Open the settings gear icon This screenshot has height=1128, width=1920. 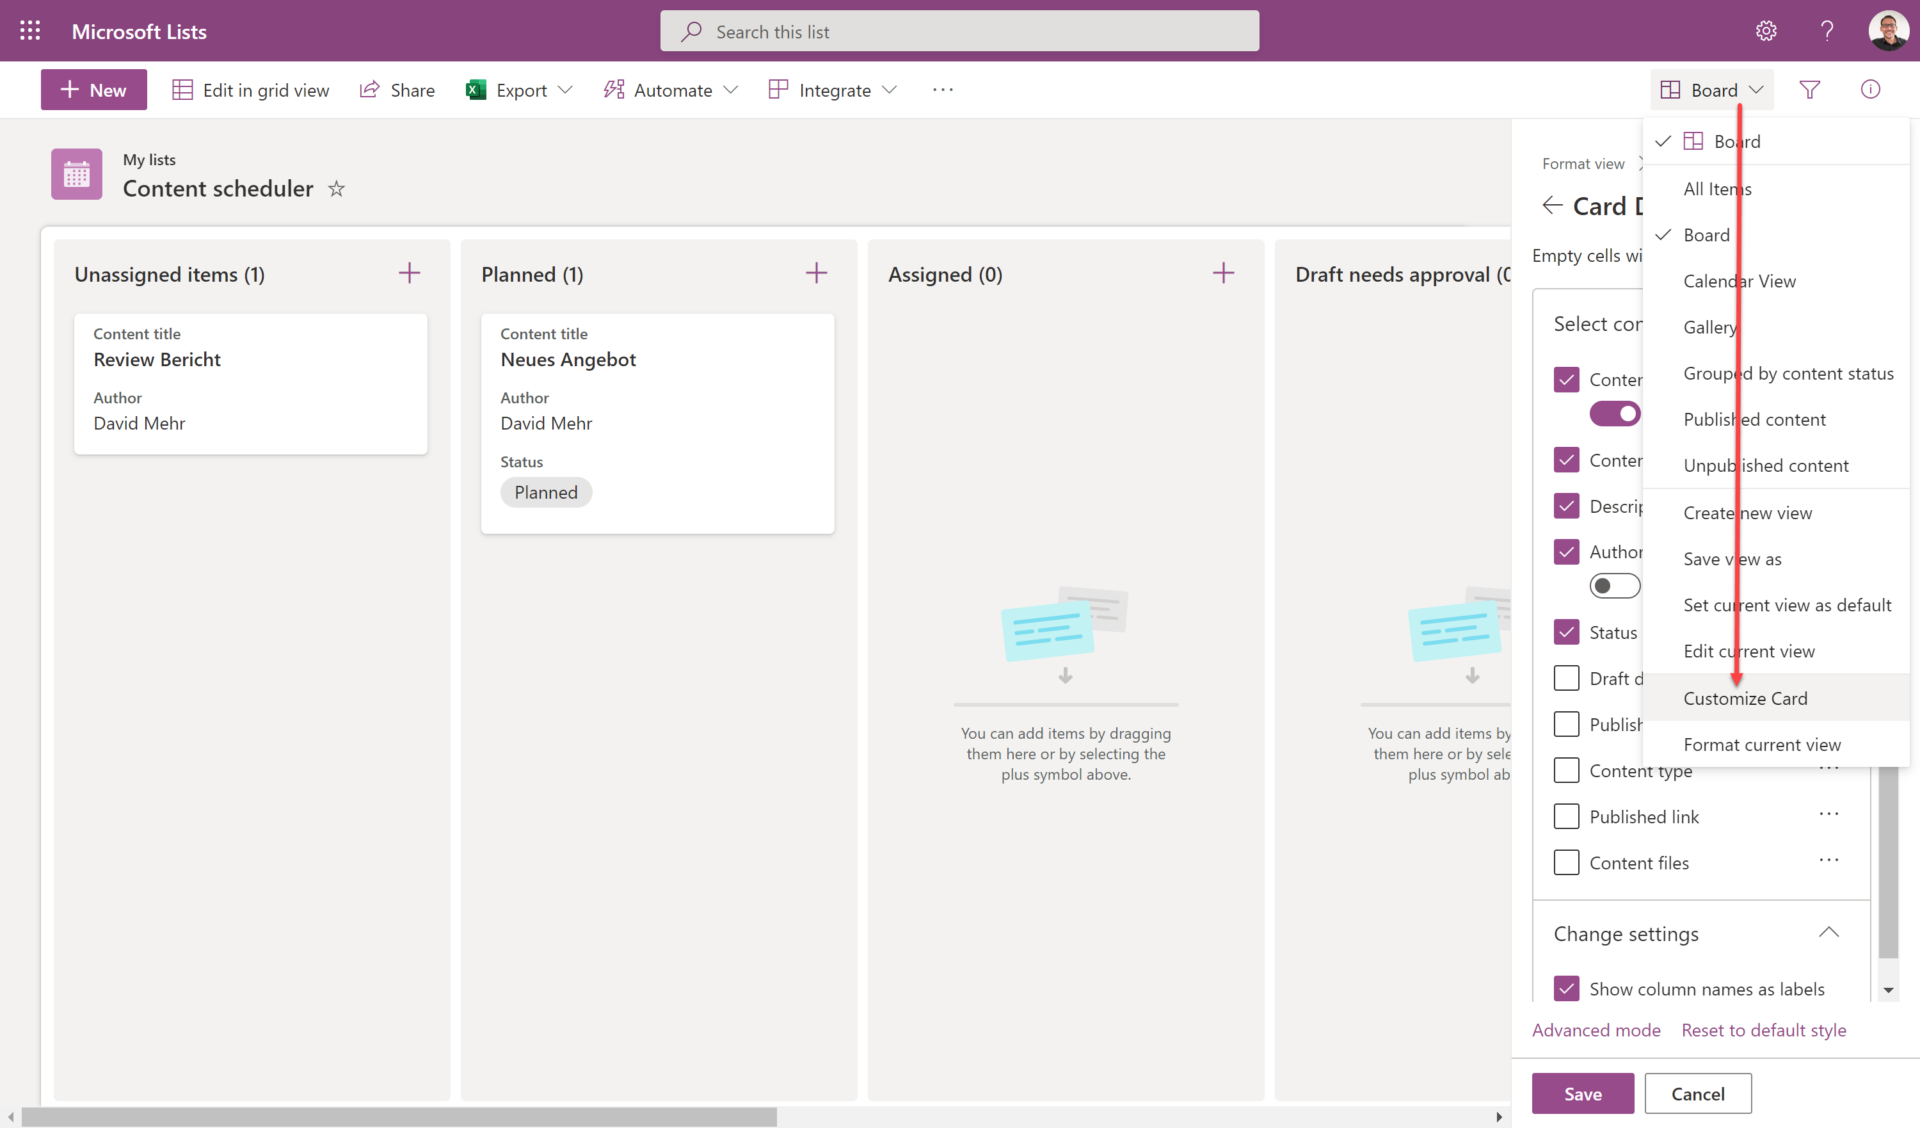pos(1766,31)
